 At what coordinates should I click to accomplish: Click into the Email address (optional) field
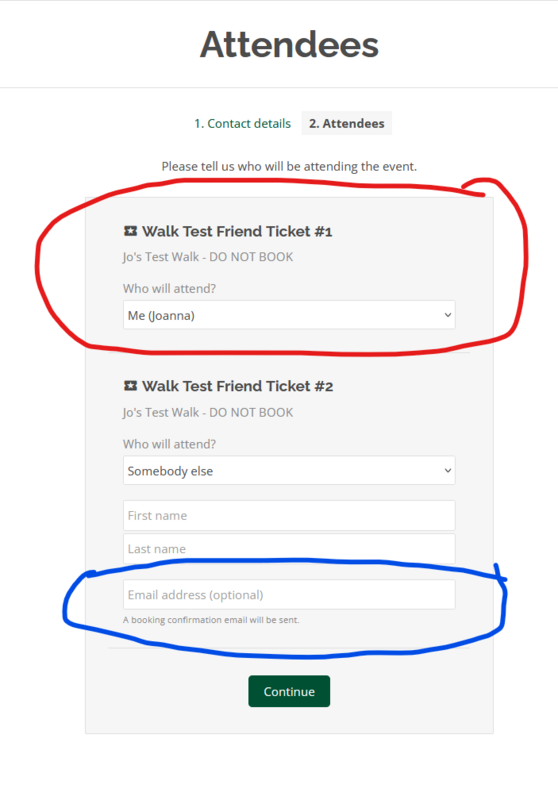coord(289,594)
